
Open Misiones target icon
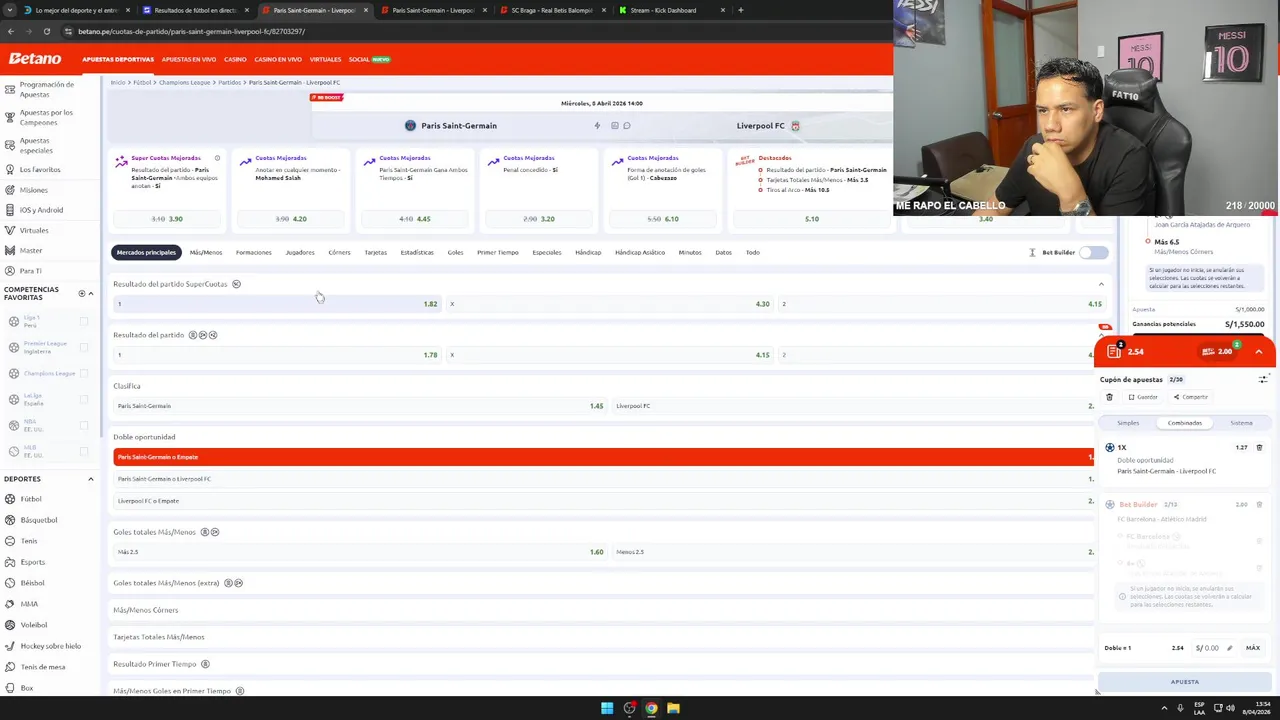click(x=10, y=190)
